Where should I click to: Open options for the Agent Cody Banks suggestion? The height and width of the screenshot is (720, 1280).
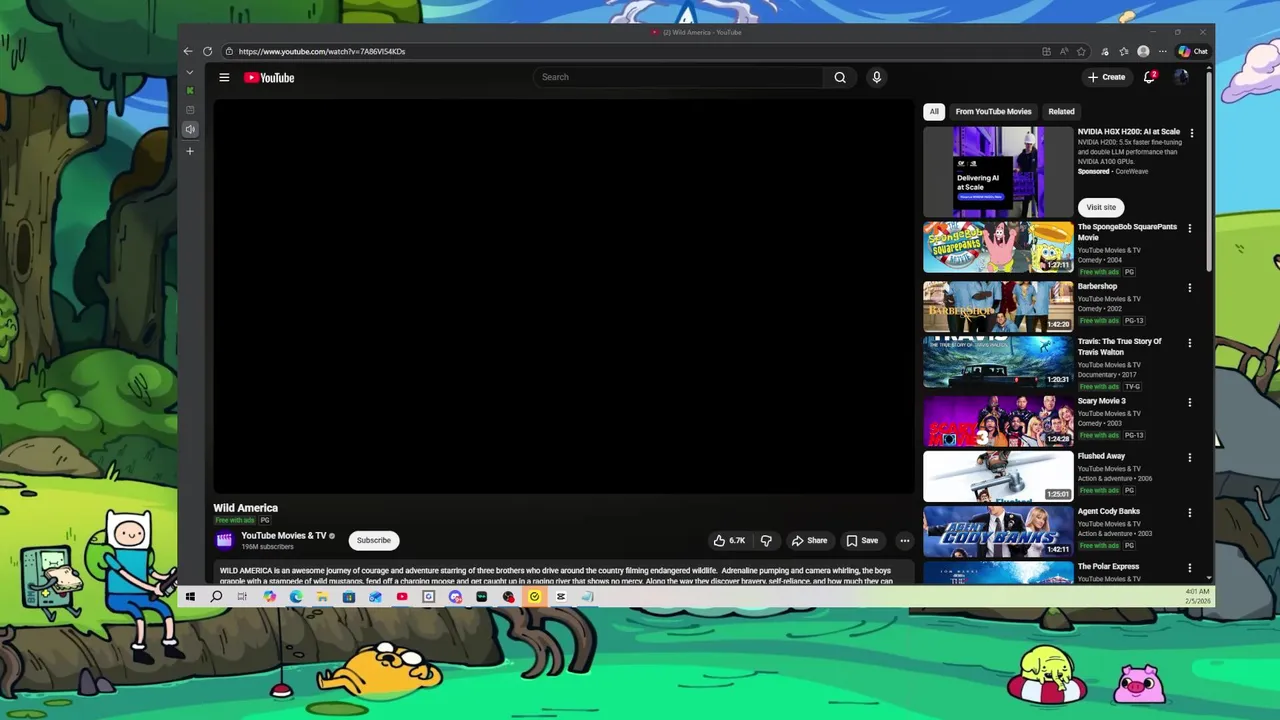click(x=1190, y=513)
